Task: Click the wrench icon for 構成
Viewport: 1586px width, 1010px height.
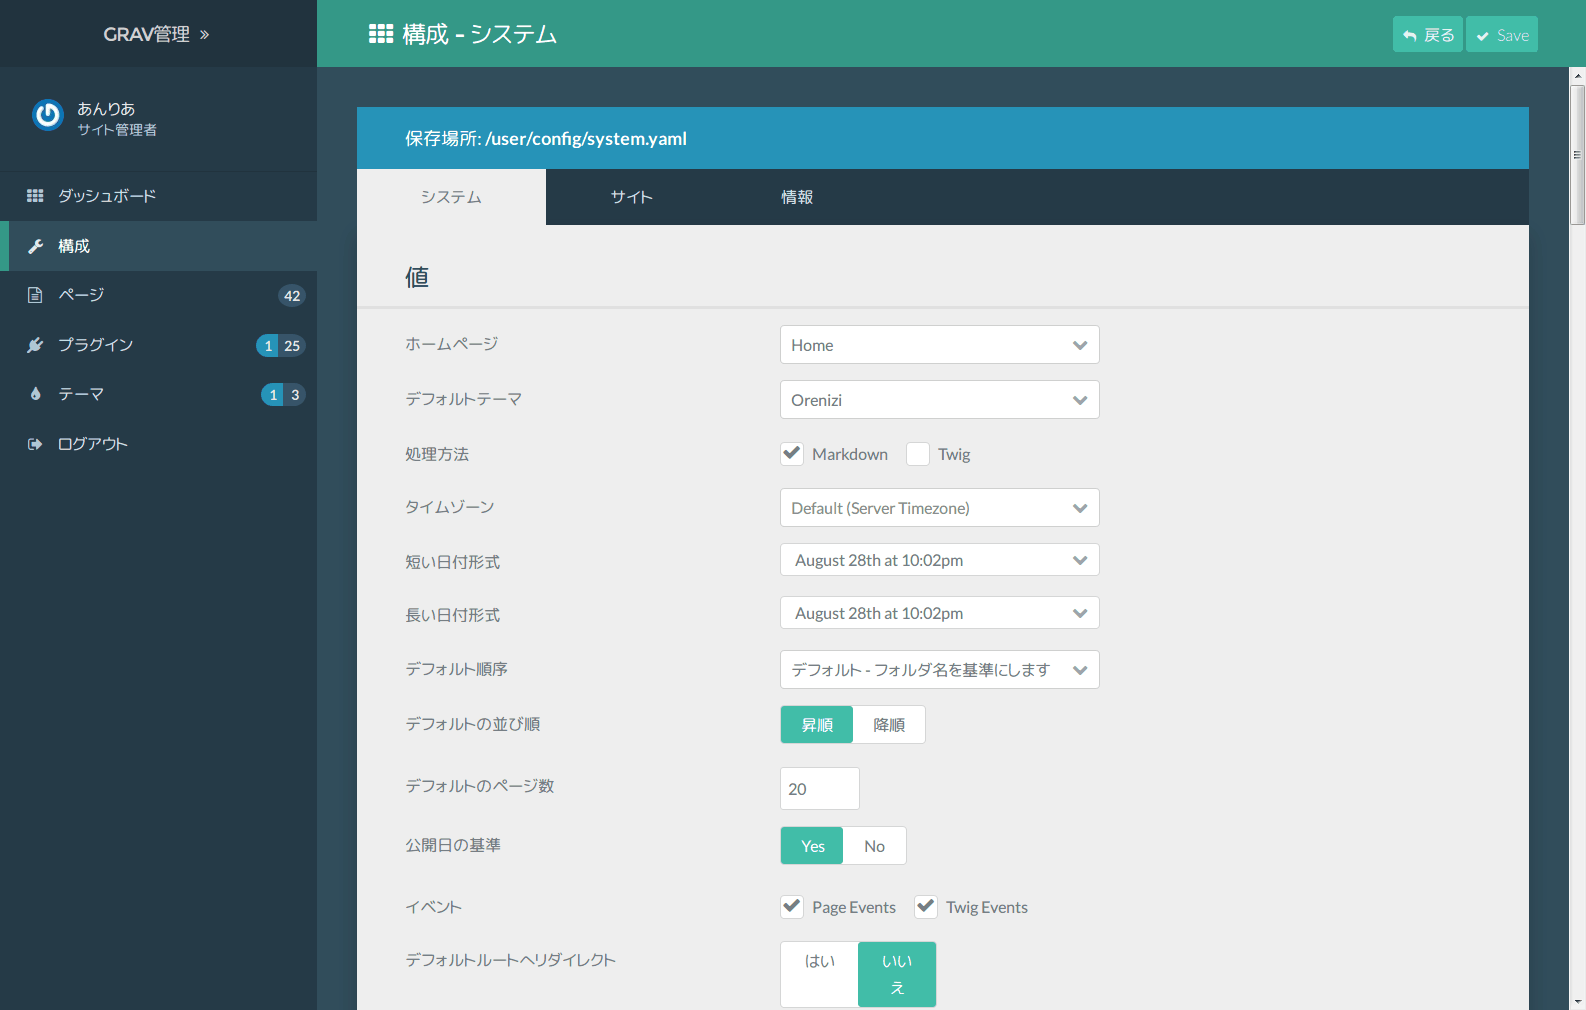Action: [35, 246]
